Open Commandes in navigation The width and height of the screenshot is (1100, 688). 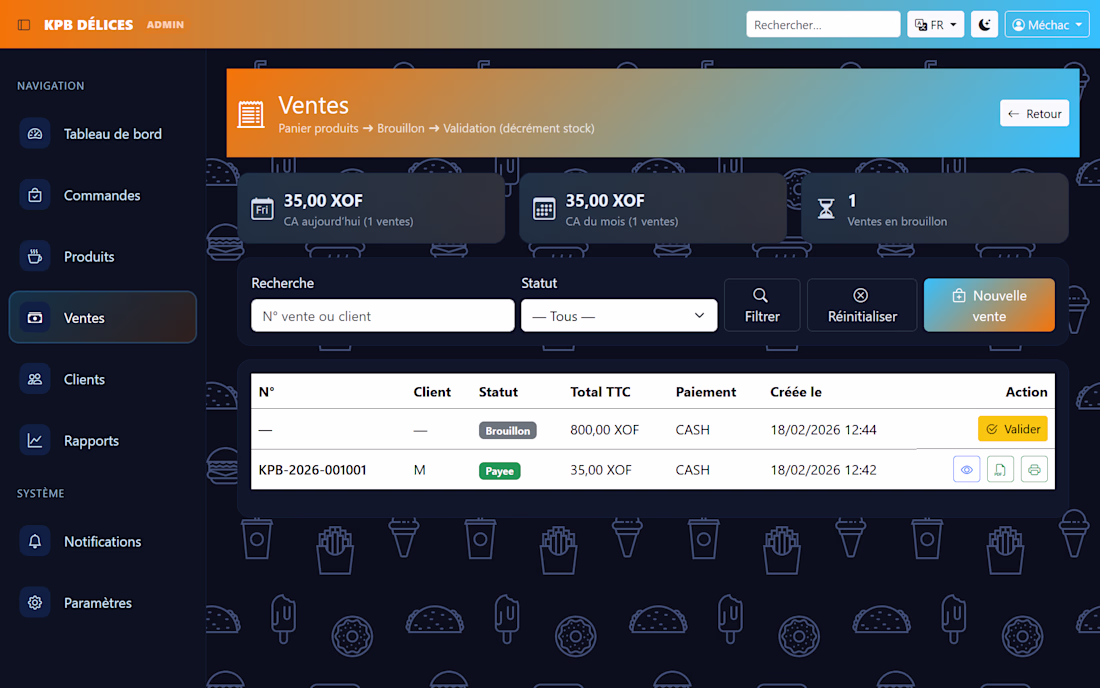tap(102, 195)
